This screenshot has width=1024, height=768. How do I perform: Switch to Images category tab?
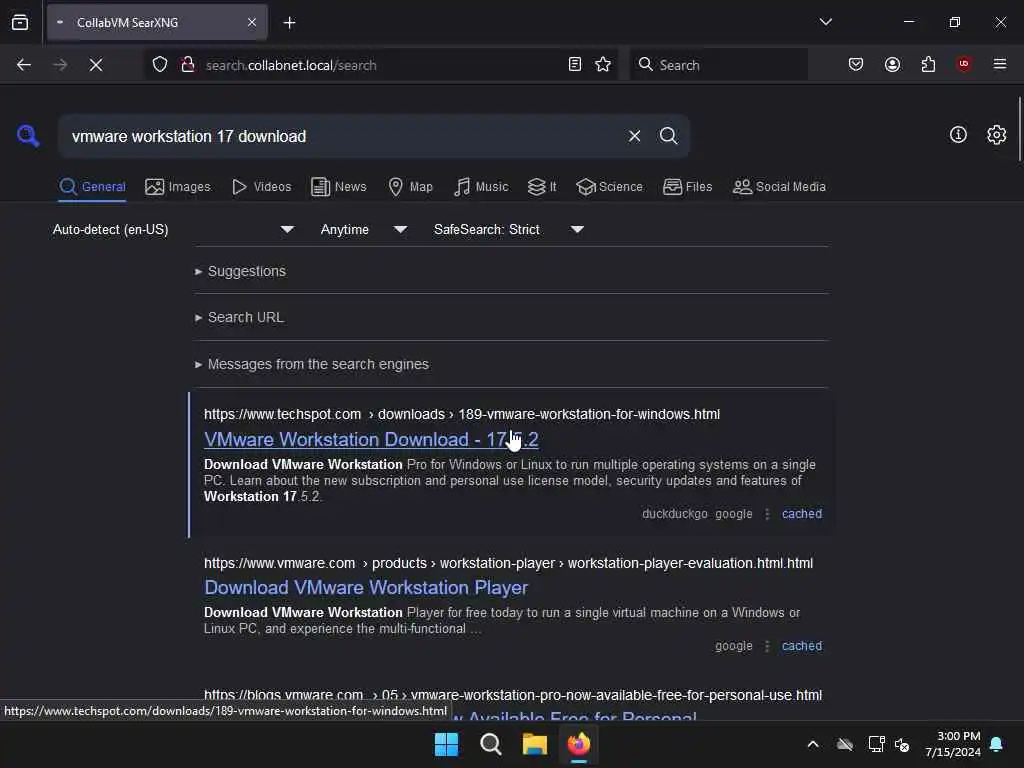pyautogui.click(x=178, y=187)
